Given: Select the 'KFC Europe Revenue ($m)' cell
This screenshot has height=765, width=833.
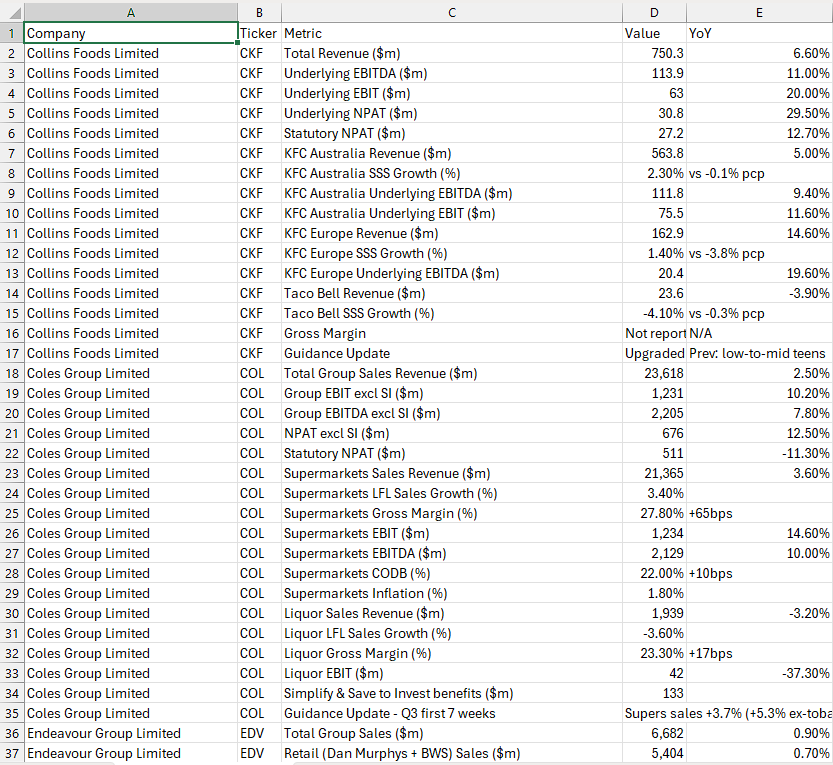Looking at the screenshot, I should (x=452, y=233).
